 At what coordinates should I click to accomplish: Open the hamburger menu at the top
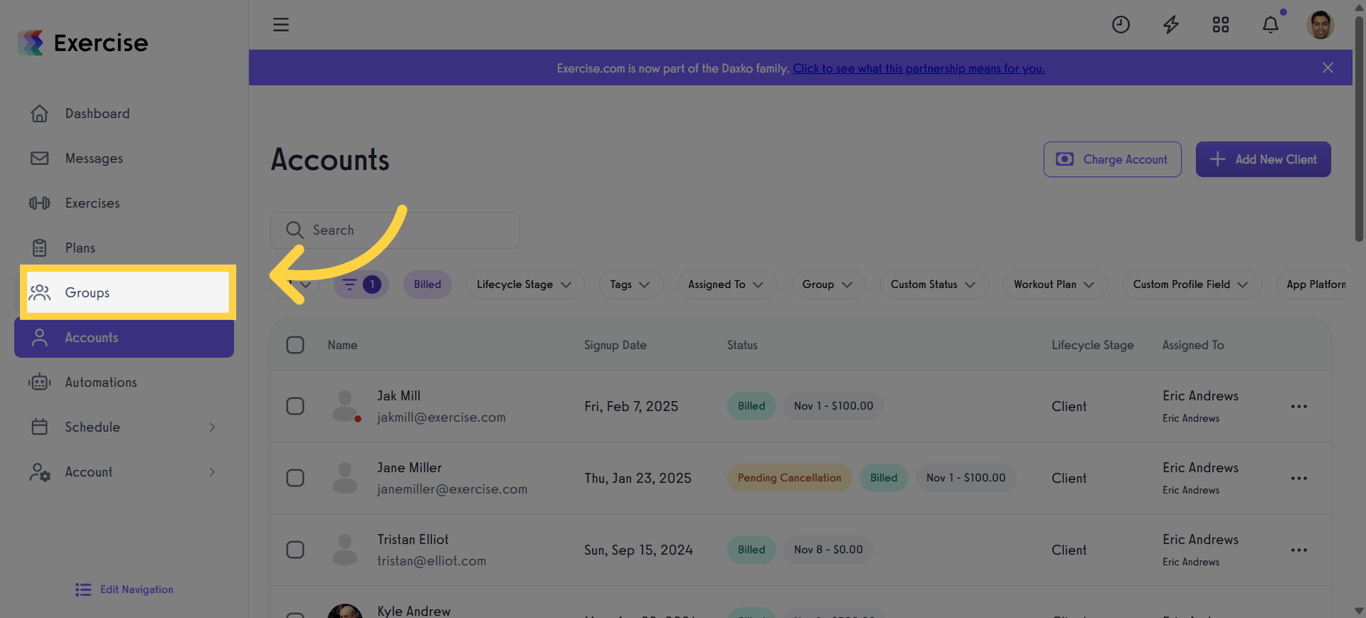[x=281, y=24]
